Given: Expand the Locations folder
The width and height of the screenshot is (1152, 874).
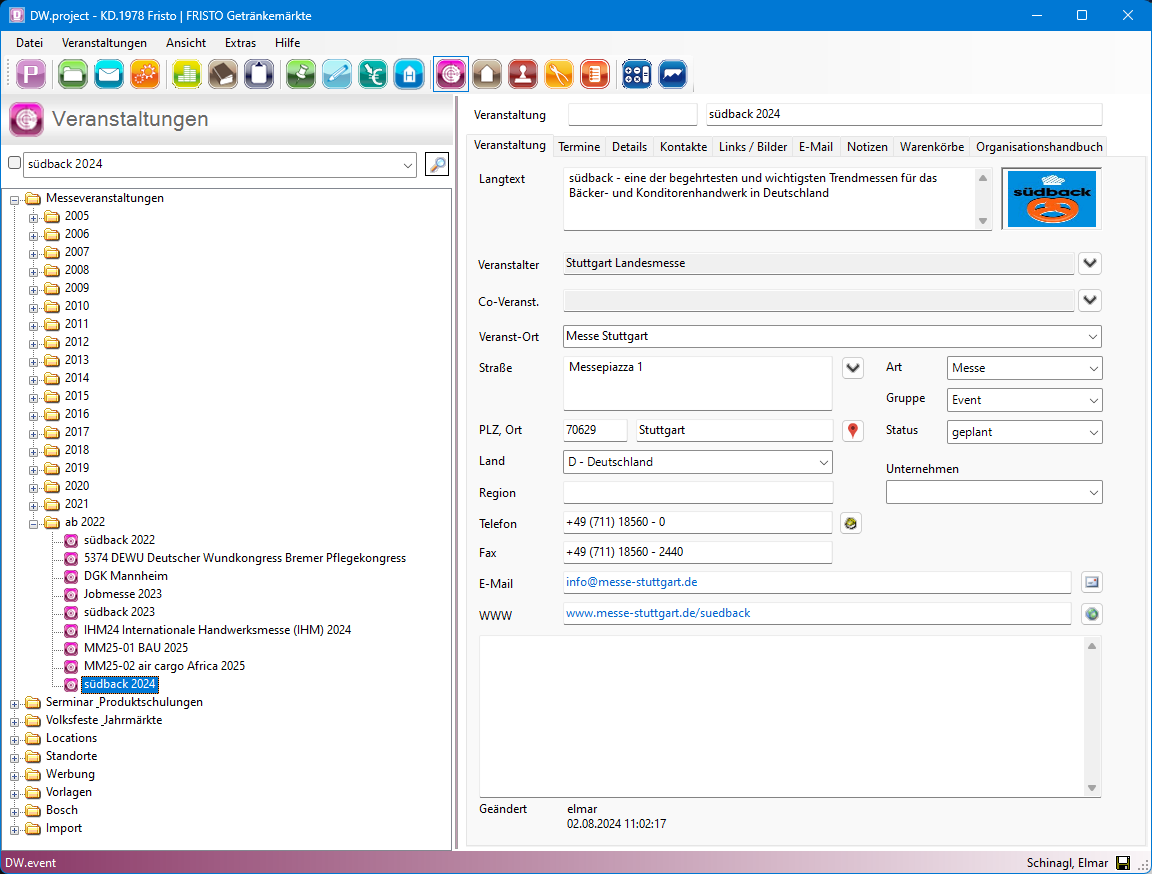Looking at the screenshot, I should [14, 740].
